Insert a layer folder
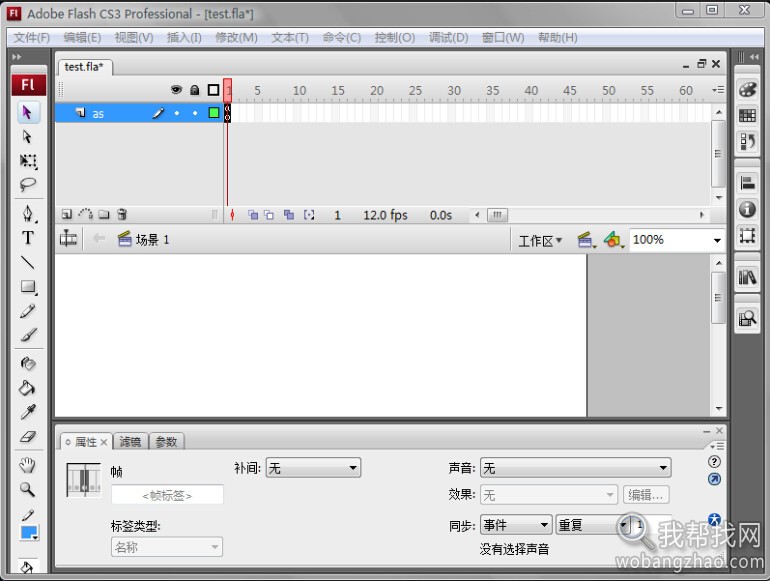The width and height of the screenshot is (770, 581). click(104, 214)
